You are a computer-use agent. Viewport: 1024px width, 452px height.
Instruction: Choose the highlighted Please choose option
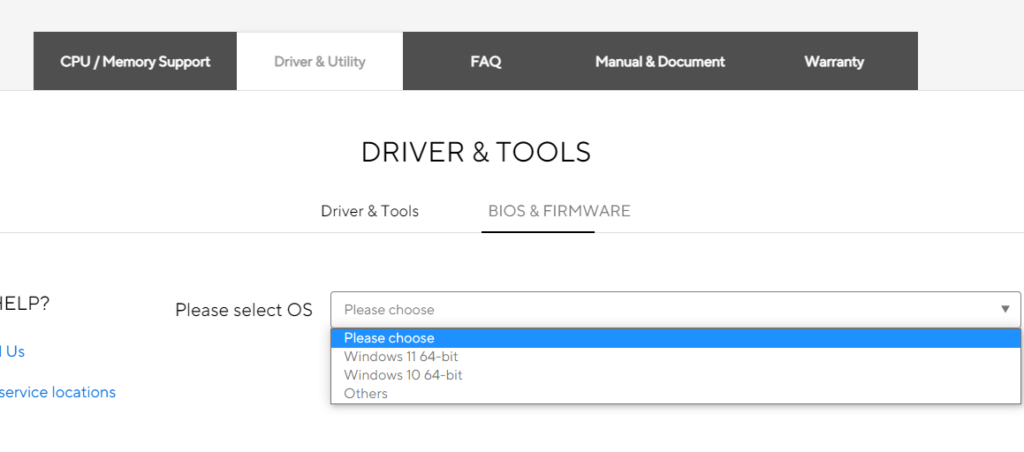click(389, 338)
